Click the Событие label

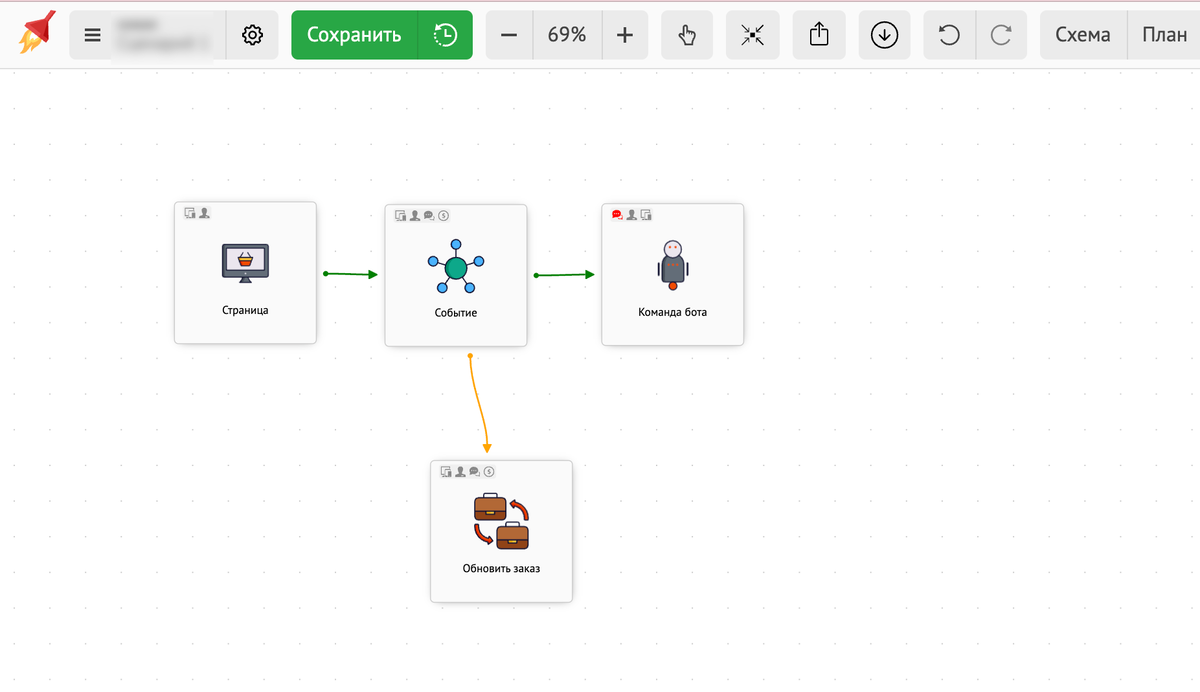click(456, 313)
